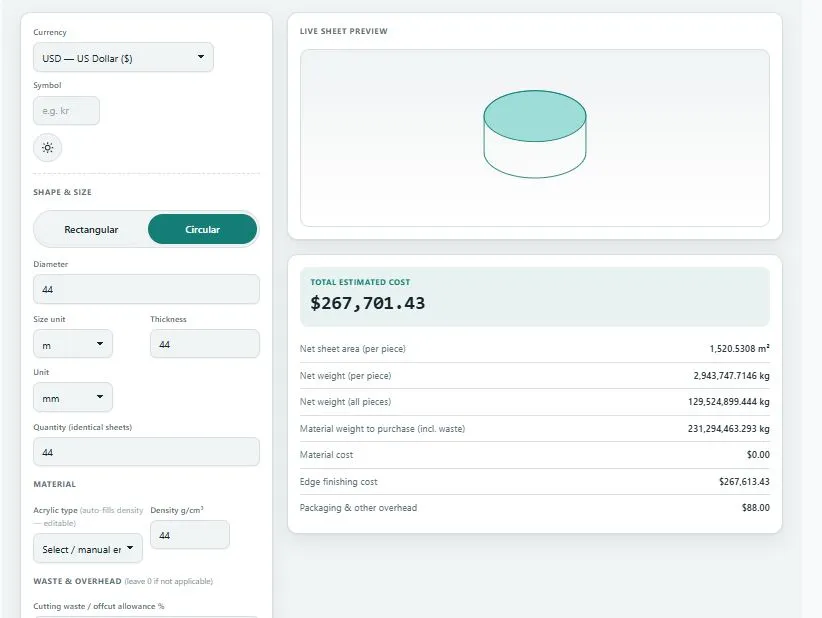Click the Symbol input field

coord(66,111)
